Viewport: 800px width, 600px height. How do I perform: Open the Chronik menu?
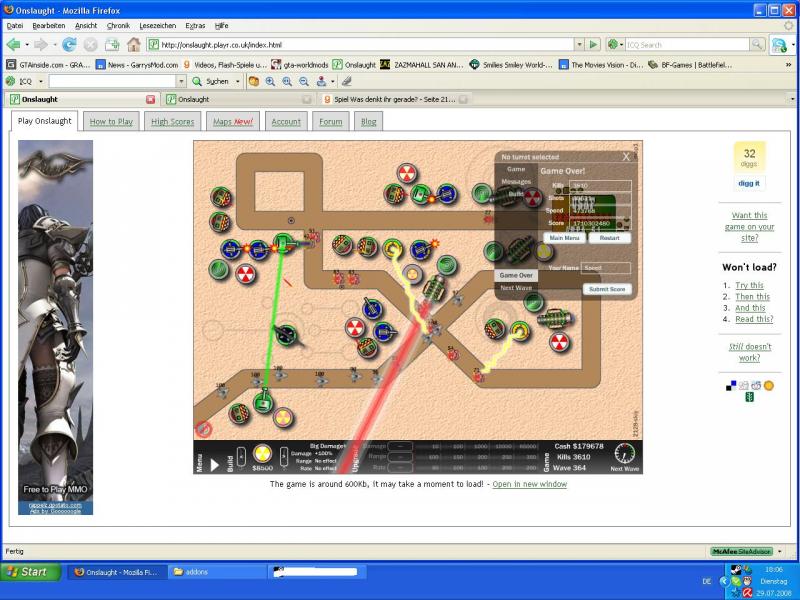118,25
